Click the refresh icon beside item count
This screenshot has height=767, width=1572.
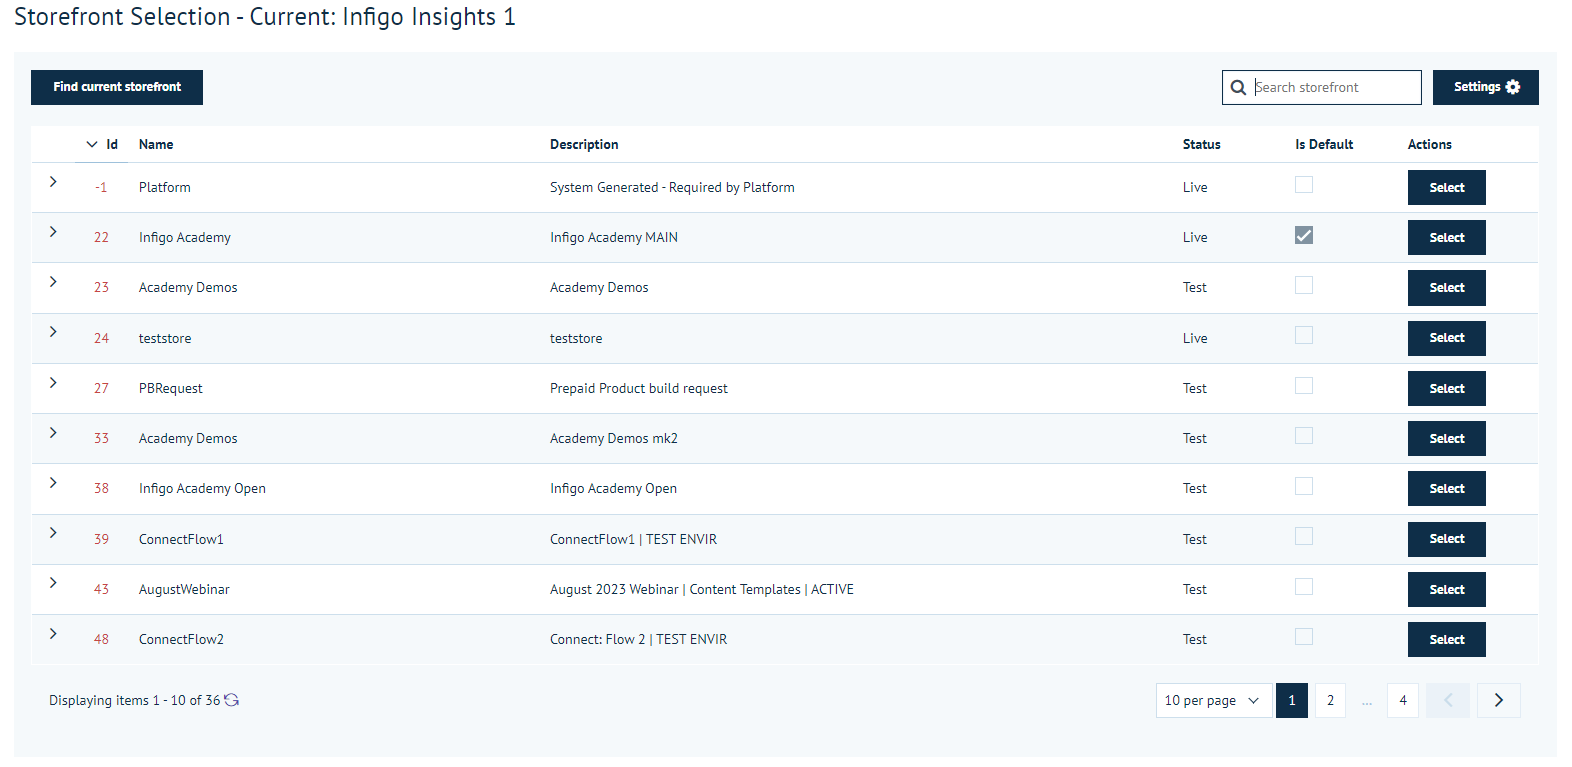pyautogui.click(x=231, y=700)
